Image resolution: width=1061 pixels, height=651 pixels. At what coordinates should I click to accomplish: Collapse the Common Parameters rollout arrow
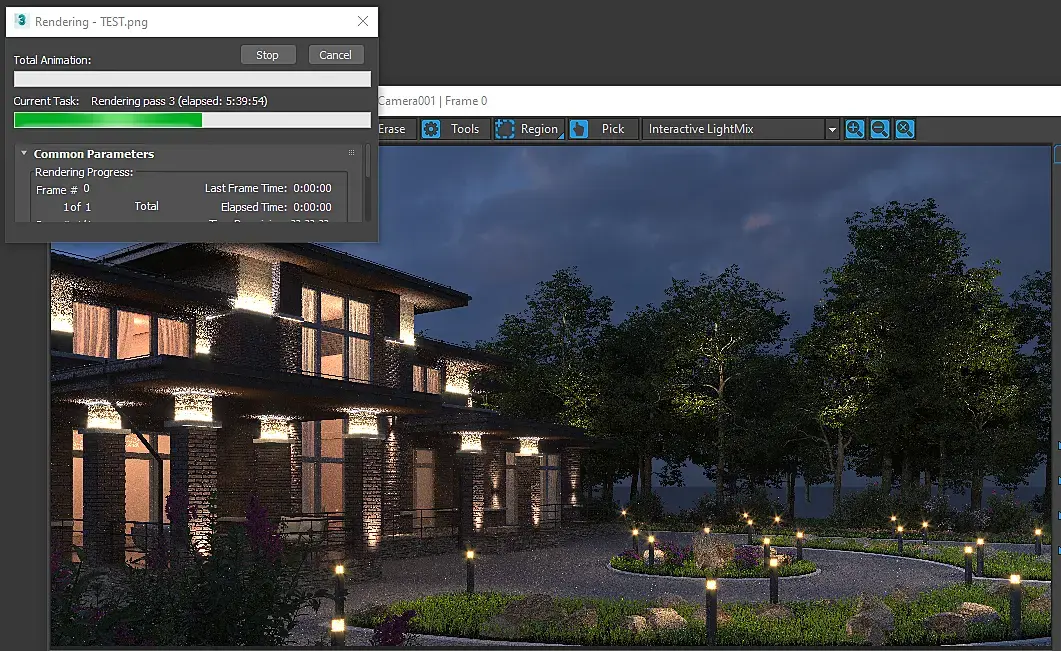coord(24,153)
